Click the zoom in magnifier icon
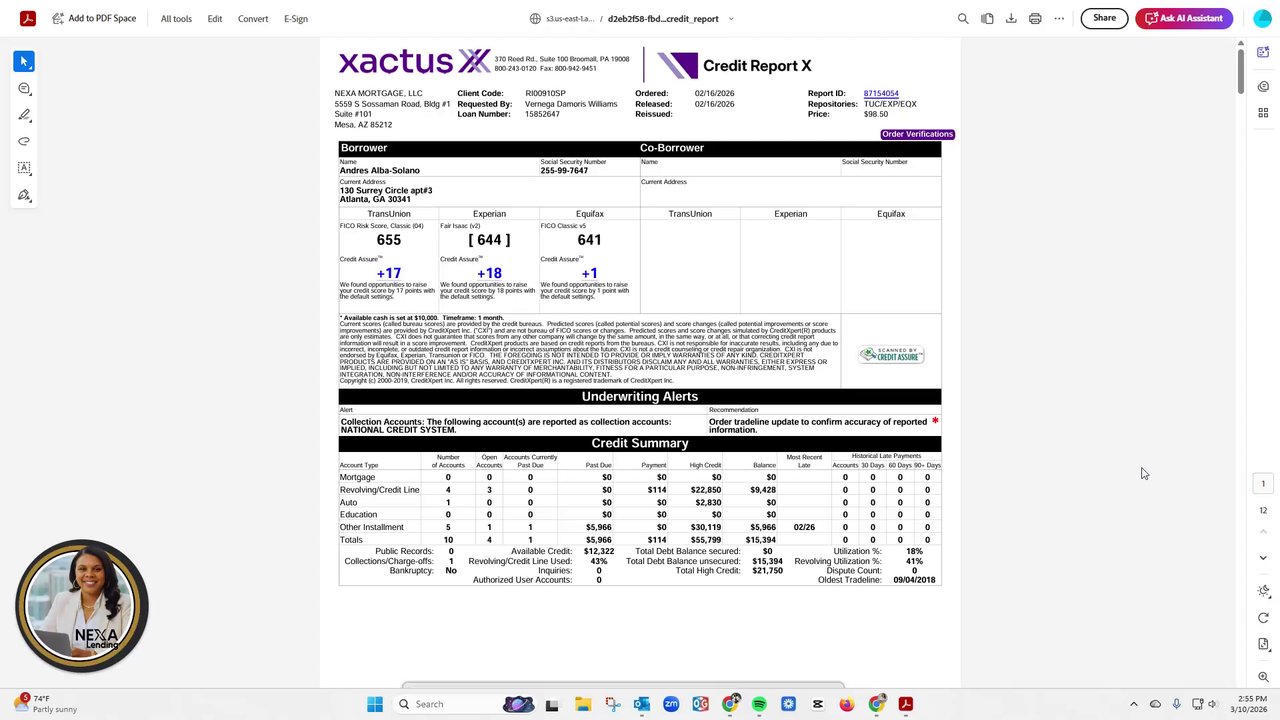The width and height of the screenshot is (1280, 720). (1263, 677)
